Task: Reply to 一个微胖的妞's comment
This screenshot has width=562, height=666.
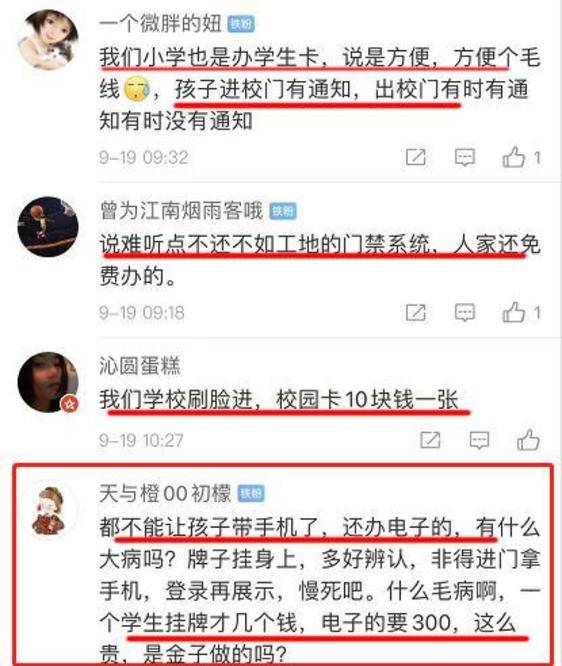Action: click(x=465, y=157)
